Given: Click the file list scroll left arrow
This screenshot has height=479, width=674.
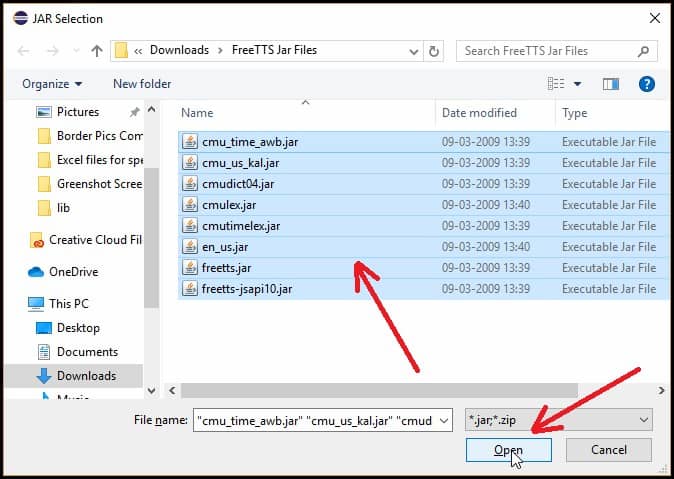Looking at the screenshot, I should [172, 390].
